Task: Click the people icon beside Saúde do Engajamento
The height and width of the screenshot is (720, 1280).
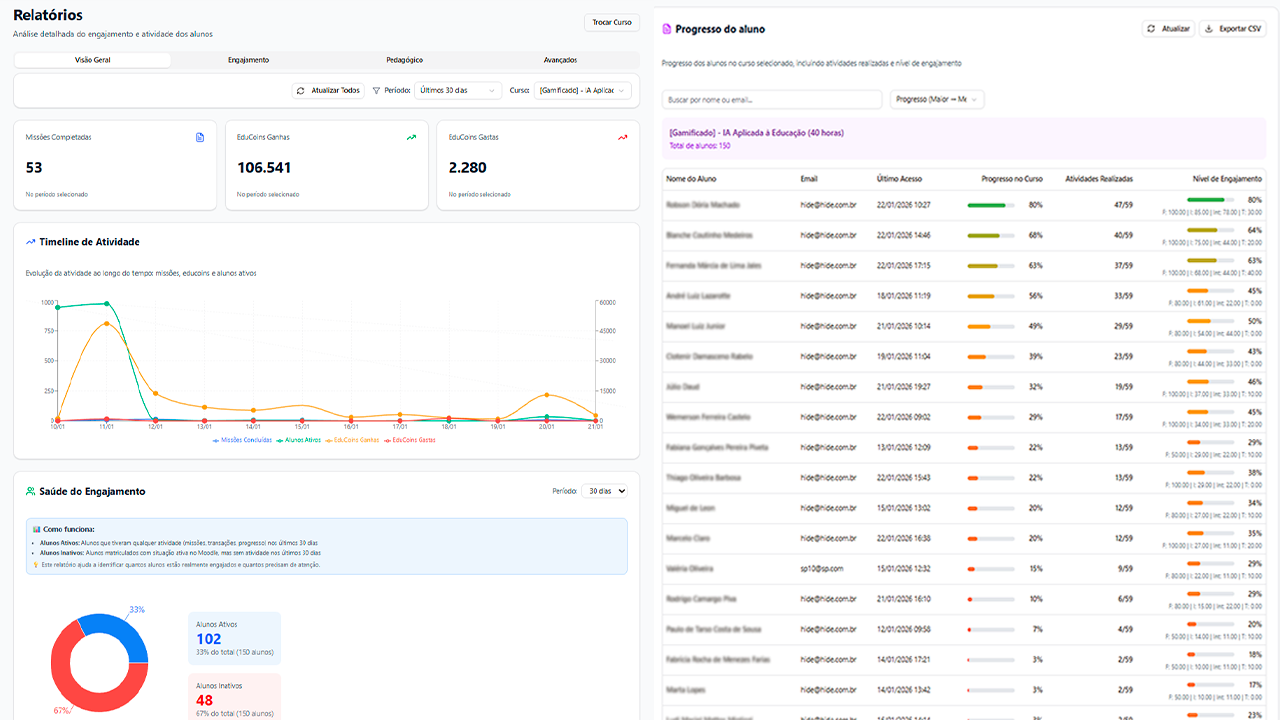Action: pos(31,491)
